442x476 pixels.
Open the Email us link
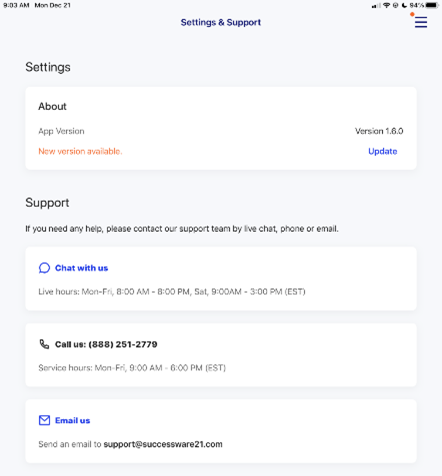tap(72, 420)
